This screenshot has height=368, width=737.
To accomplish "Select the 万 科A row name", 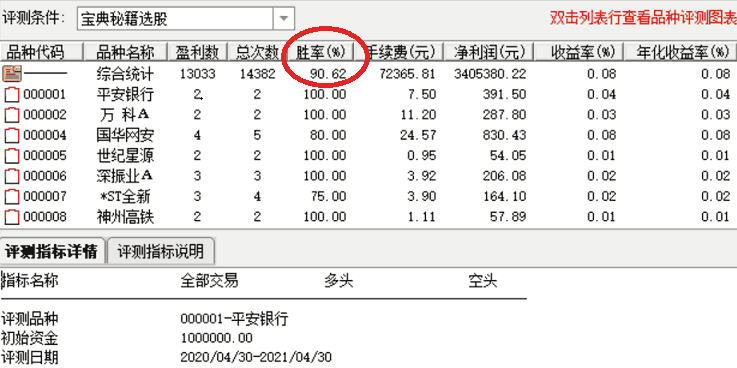I will click(x=126, y=115).
